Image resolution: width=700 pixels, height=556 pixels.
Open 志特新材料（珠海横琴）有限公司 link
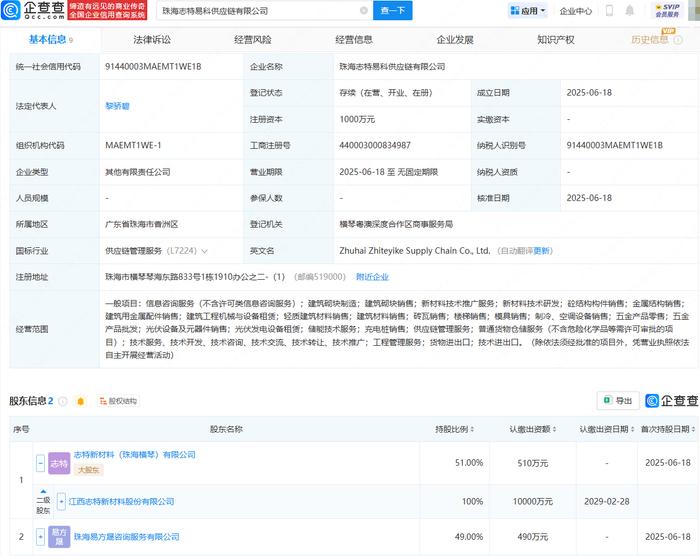pyautogui.click(x=135, y=455)
